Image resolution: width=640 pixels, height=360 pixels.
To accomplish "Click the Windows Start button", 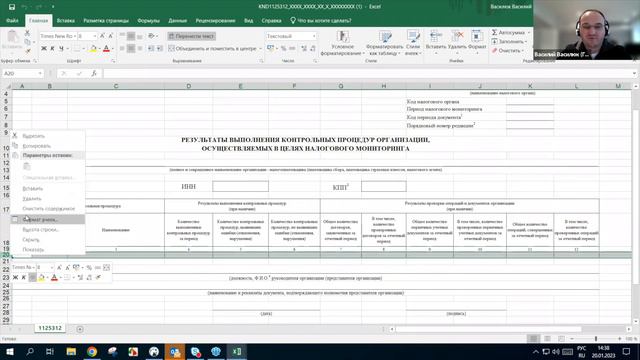I will click(x=10, y=351).
